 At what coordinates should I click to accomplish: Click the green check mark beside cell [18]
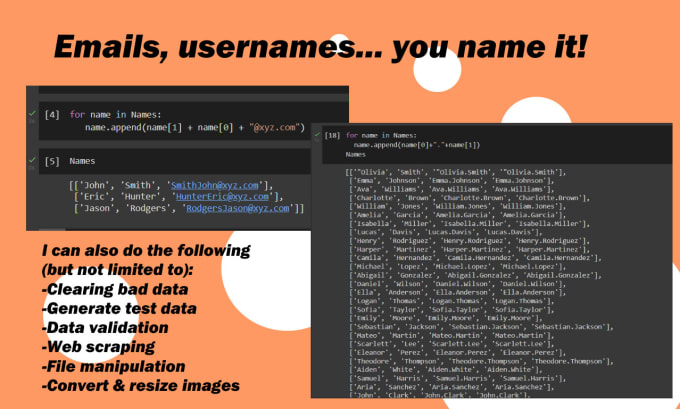[317, 135]
